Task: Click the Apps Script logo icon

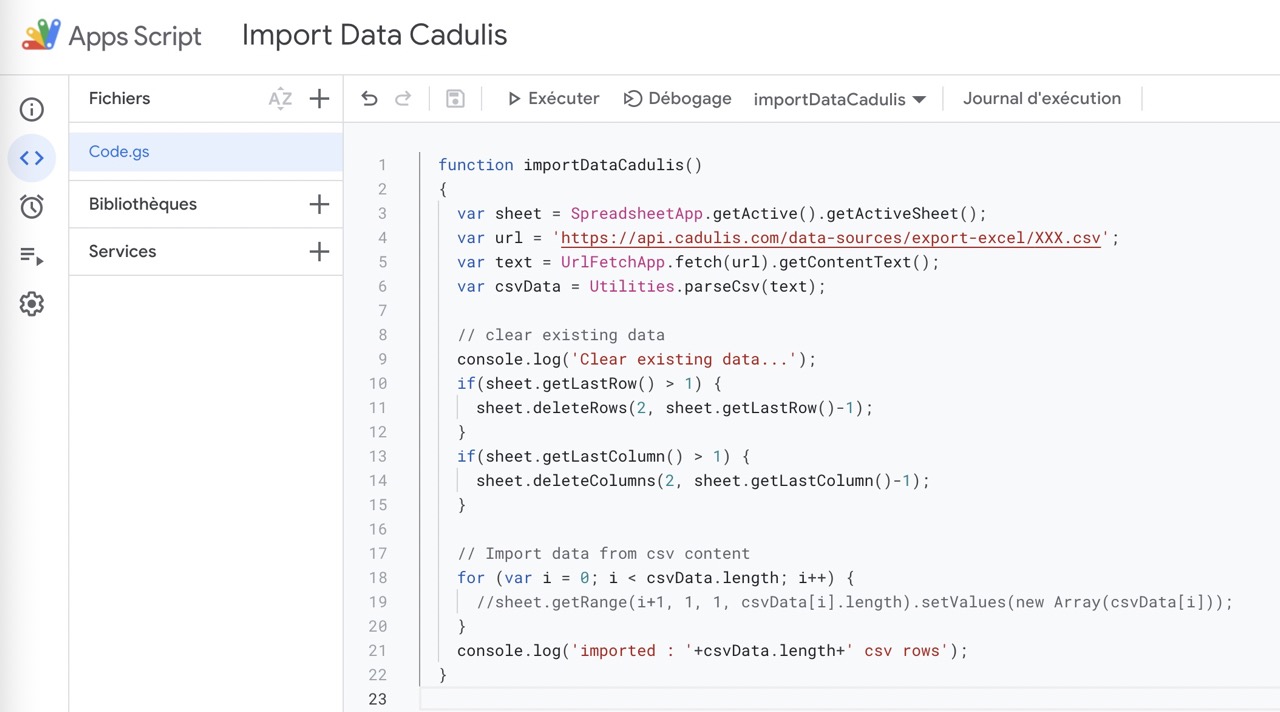Action: coord(41,35)
